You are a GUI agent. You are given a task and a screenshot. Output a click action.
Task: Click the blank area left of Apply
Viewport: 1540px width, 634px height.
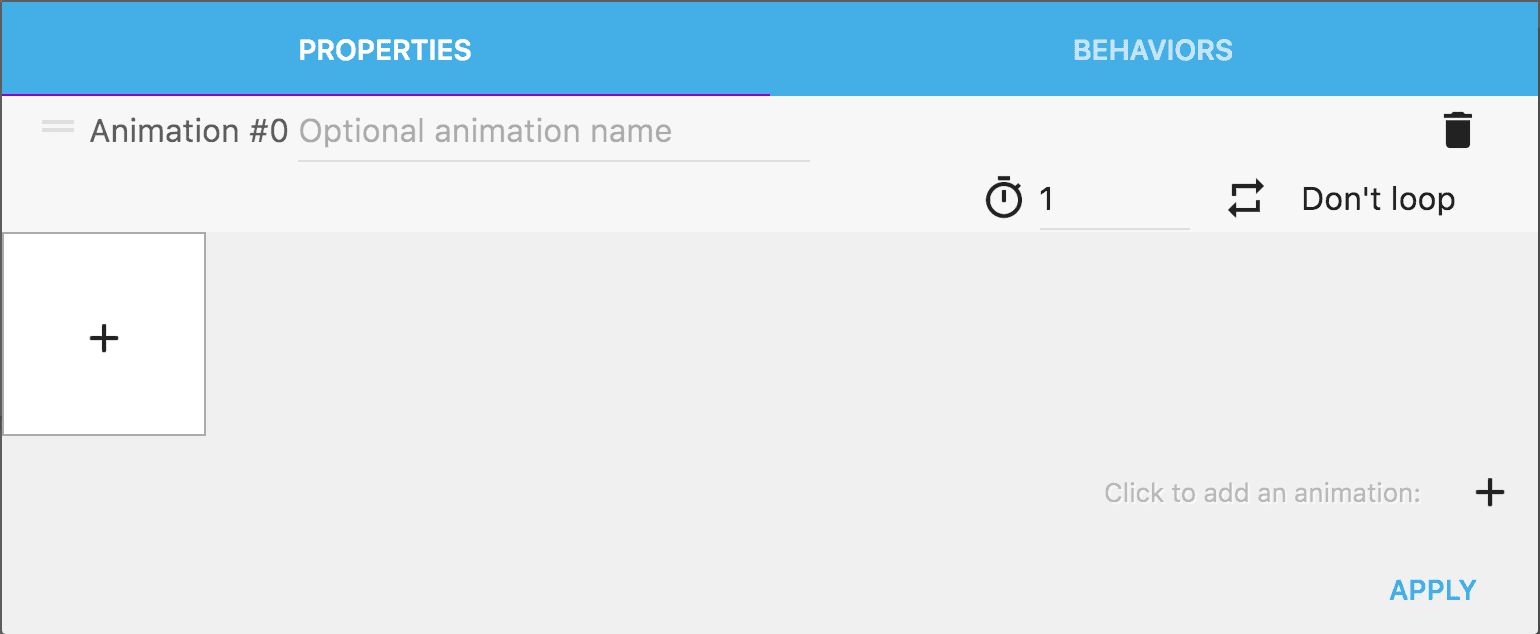pyautogui.click(x=900, y=590)
